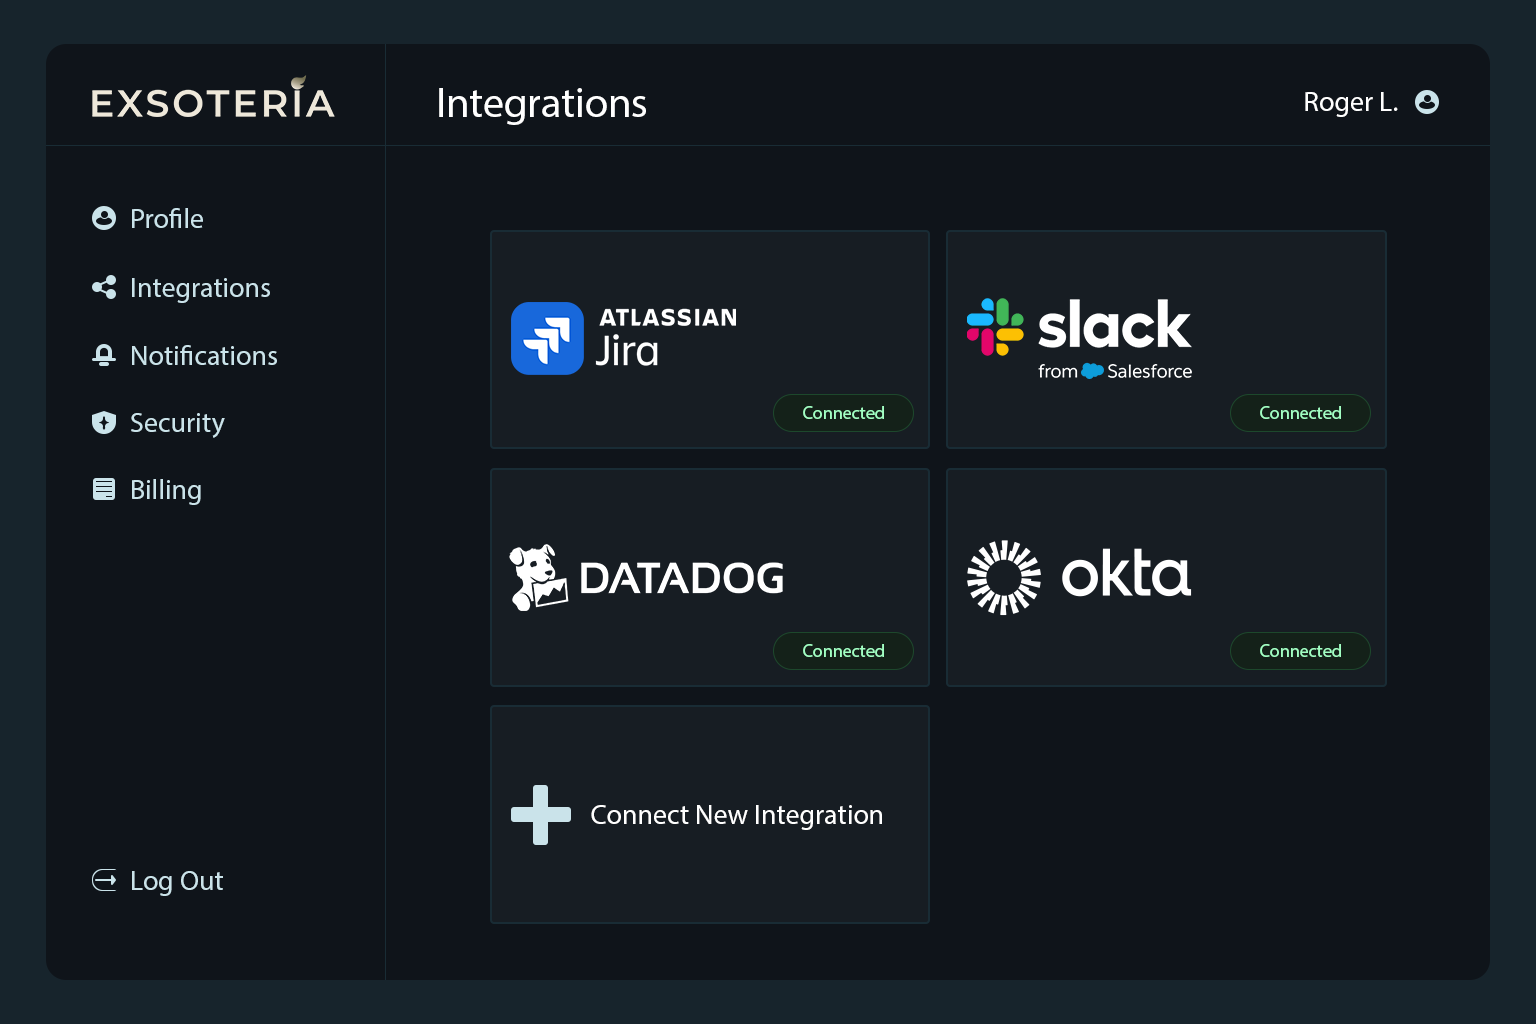
Task: Click the Integrations page heading
Action: coord(542,104)
